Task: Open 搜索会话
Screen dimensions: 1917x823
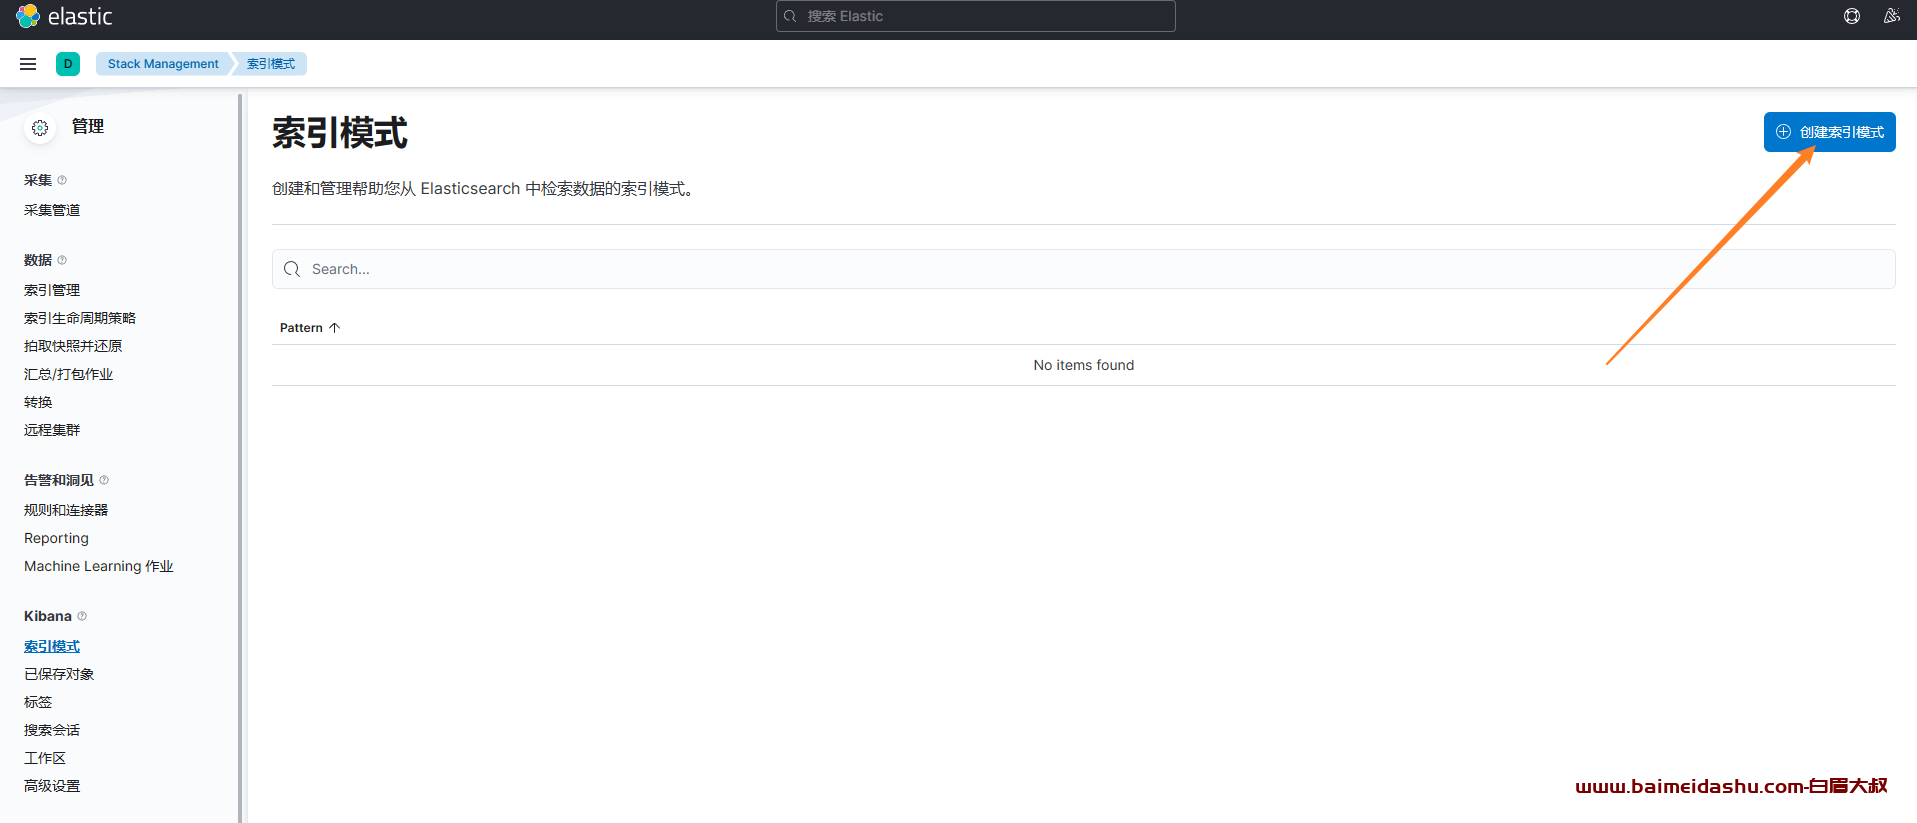Action: tap(52, 730)
